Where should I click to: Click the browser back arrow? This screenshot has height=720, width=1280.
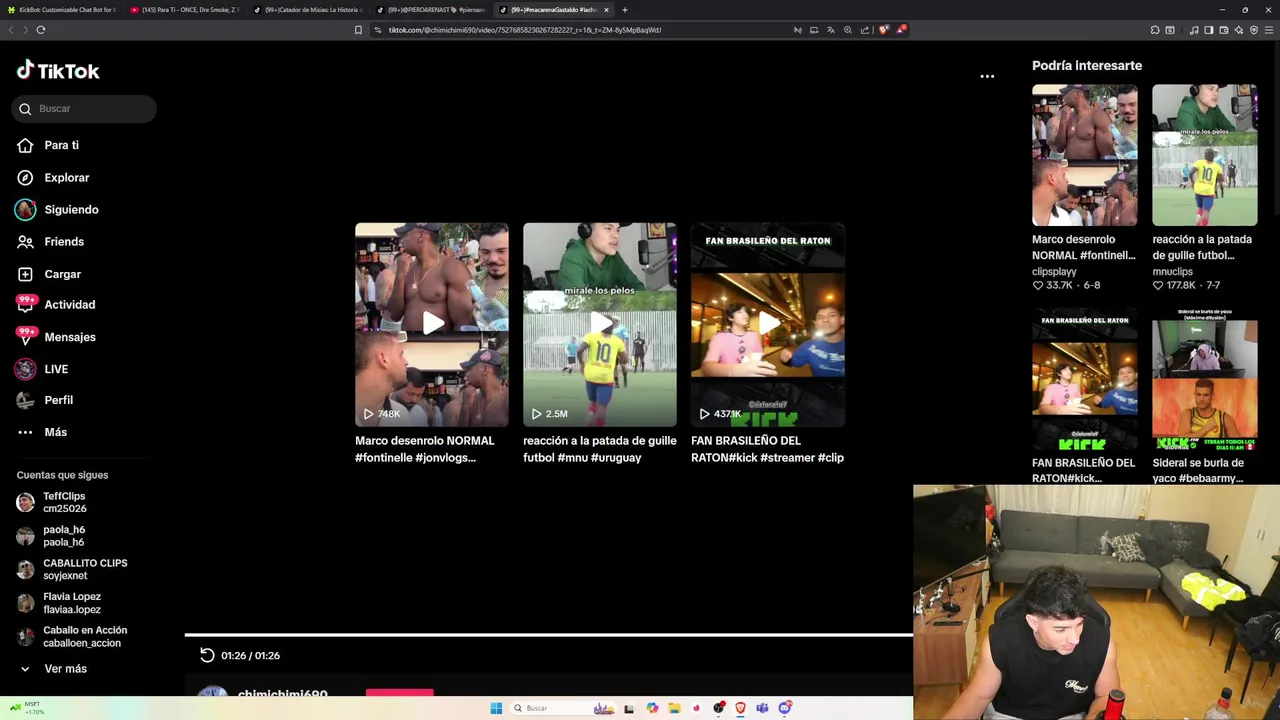coord(11,30)
